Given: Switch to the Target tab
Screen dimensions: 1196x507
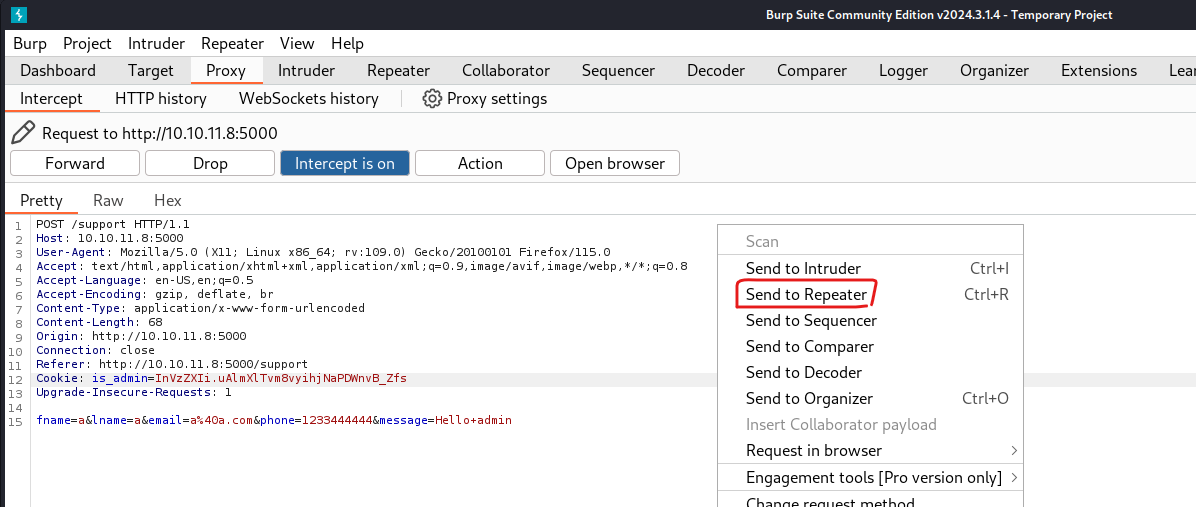Looking at the screenshot, I should click(x=151, y=71).
